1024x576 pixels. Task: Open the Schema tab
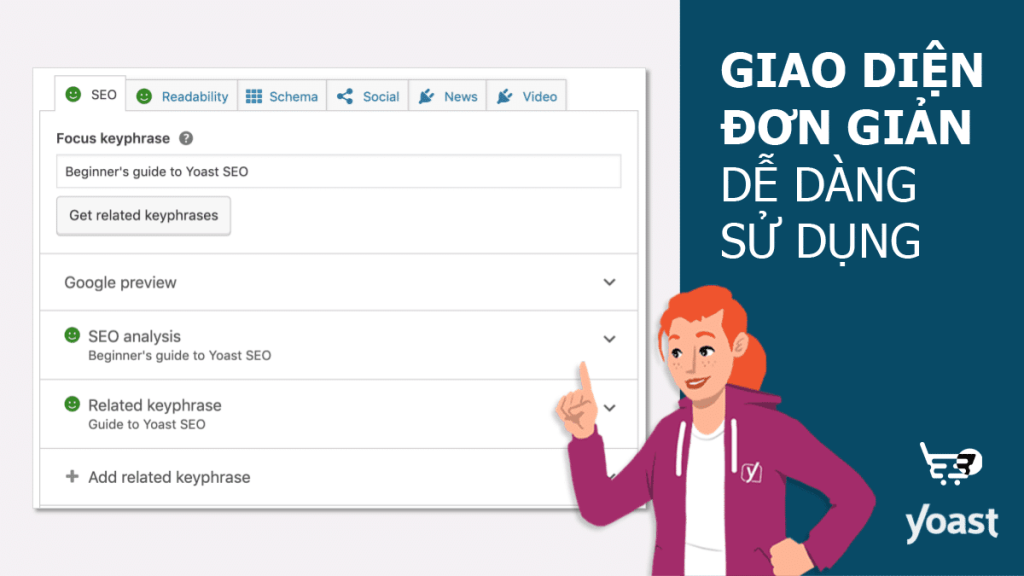click(x=282, y=97)
